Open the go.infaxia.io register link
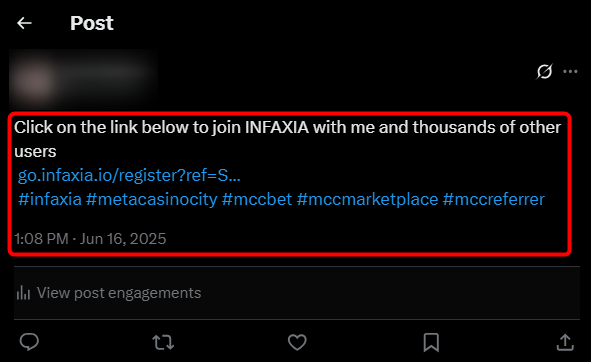The height and width of the screenshot is (362, 591). [129, 175]
